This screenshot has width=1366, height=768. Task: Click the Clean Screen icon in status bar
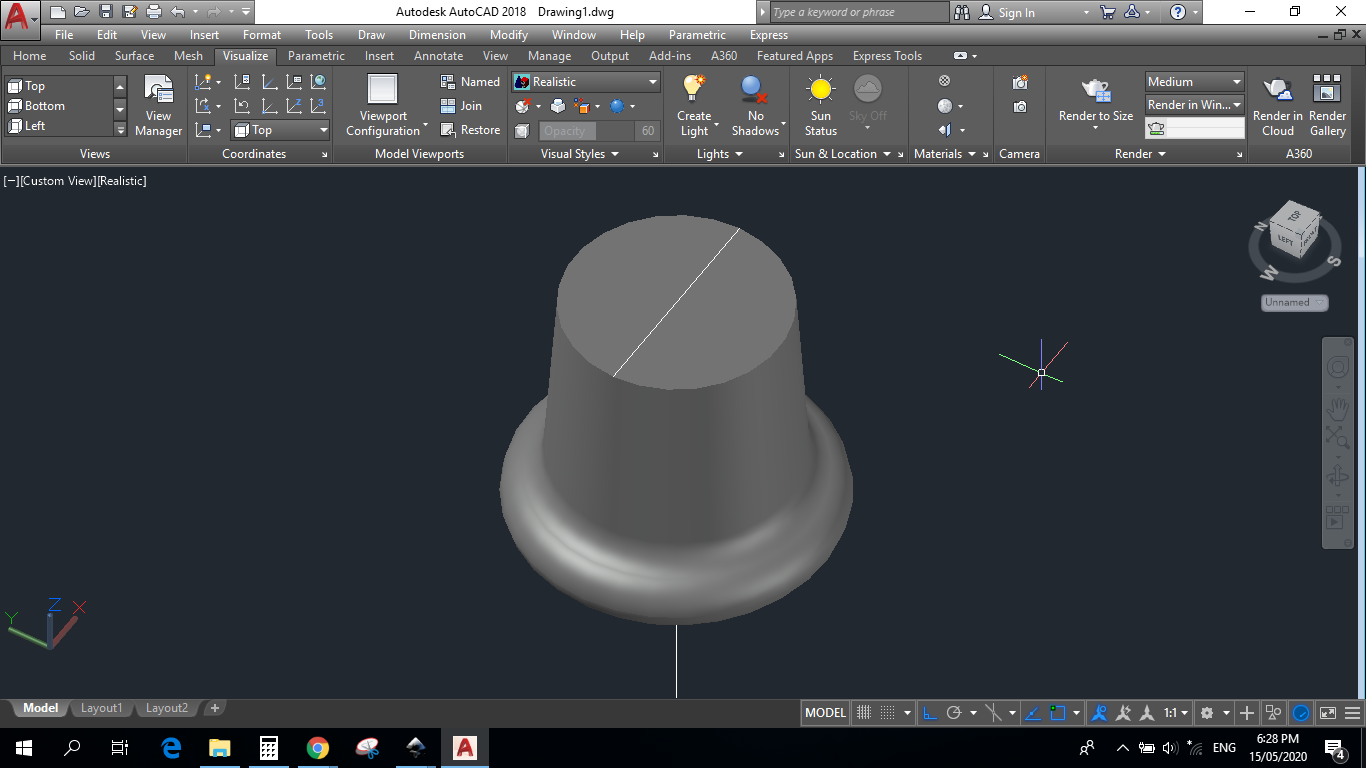(1327, 713)
